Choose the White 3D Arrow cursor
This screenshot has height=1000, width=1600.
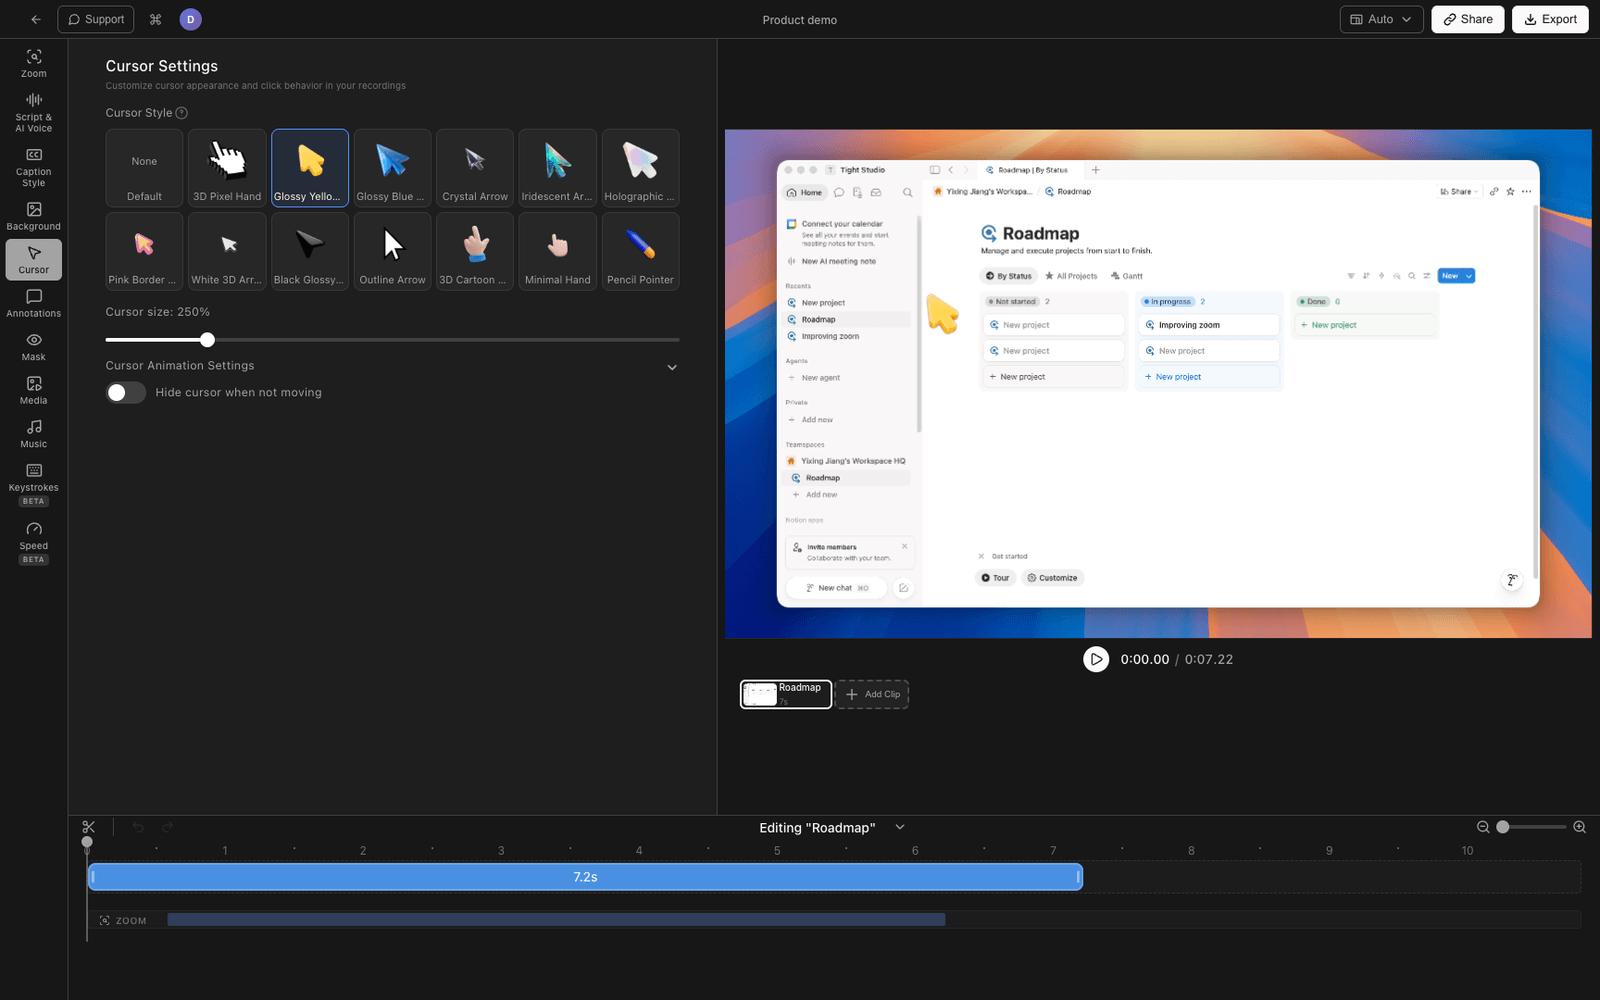(x=227, y=251)
